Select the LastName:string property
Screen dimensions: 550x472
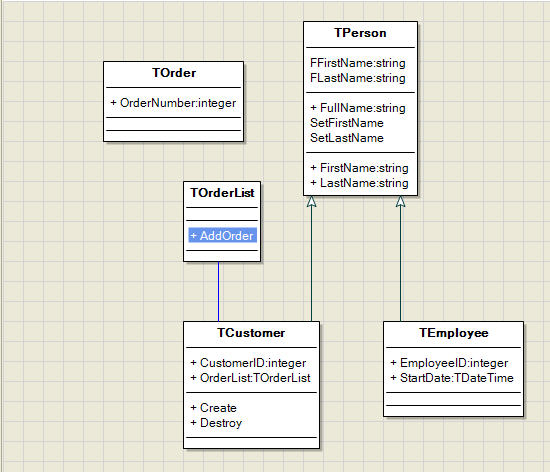[359, 183]
